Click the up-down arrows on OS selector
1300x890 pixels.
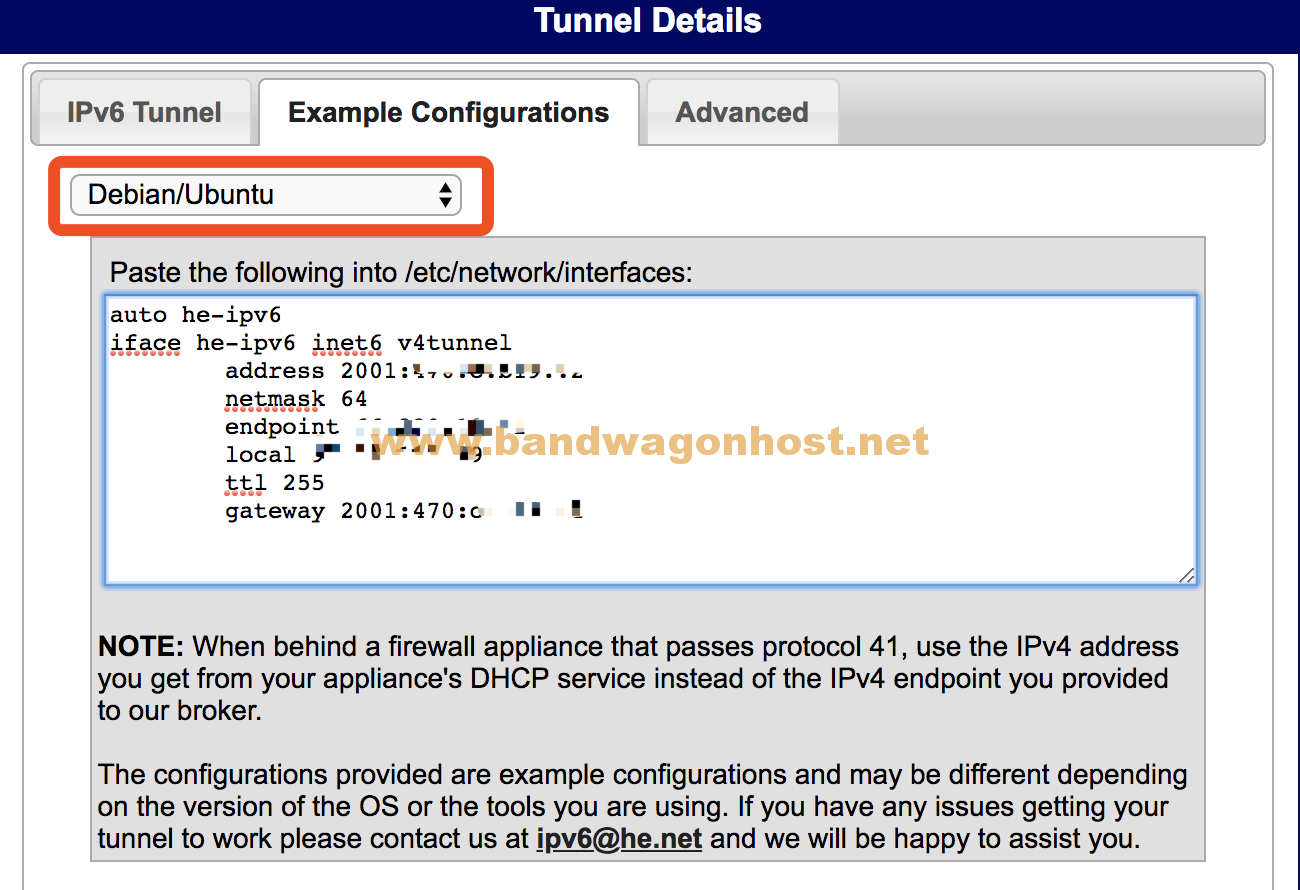point(446,195)
